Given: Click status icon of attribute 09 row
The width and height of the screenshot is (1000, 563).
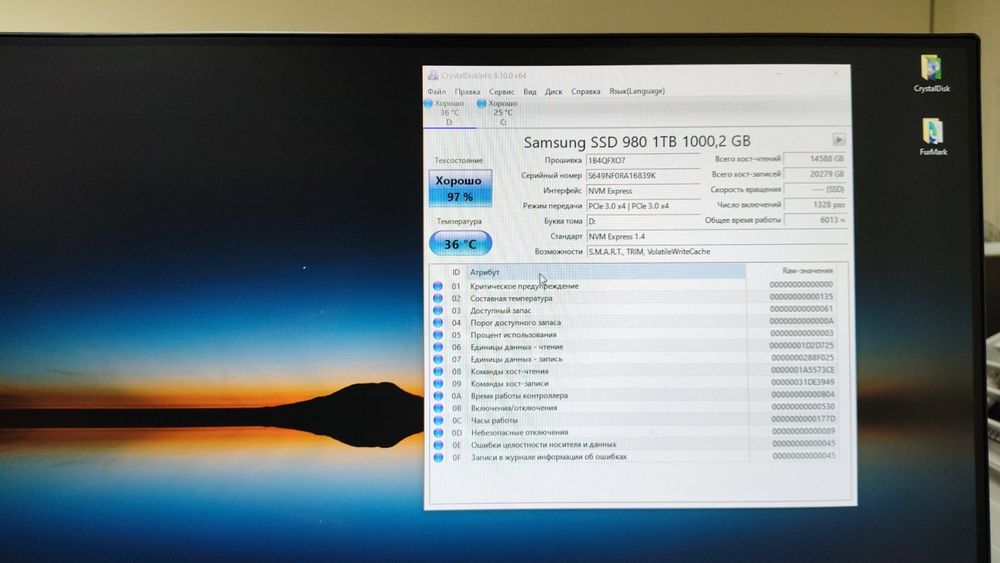Looking at the screenshot, I should click(x=438, y=384).
